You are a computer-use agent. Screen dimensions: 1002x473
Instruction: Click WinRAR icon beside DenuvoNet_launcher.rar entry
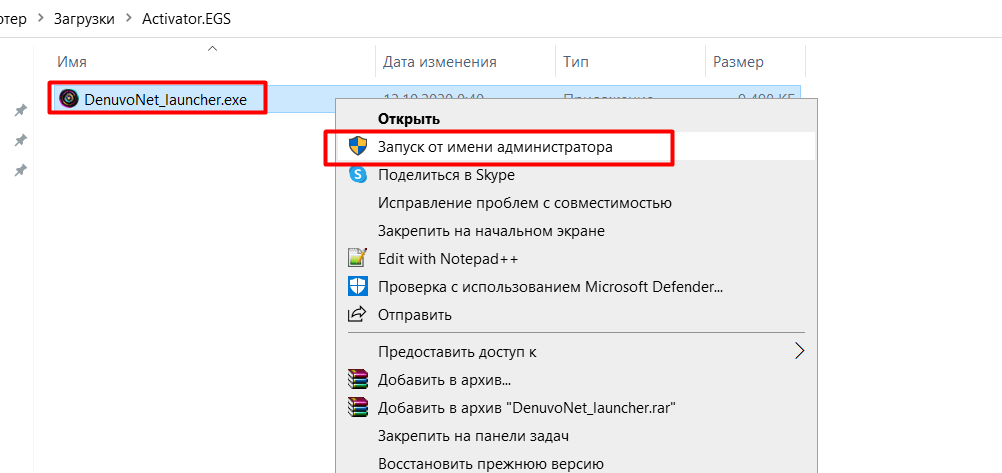tap(357, 407)
